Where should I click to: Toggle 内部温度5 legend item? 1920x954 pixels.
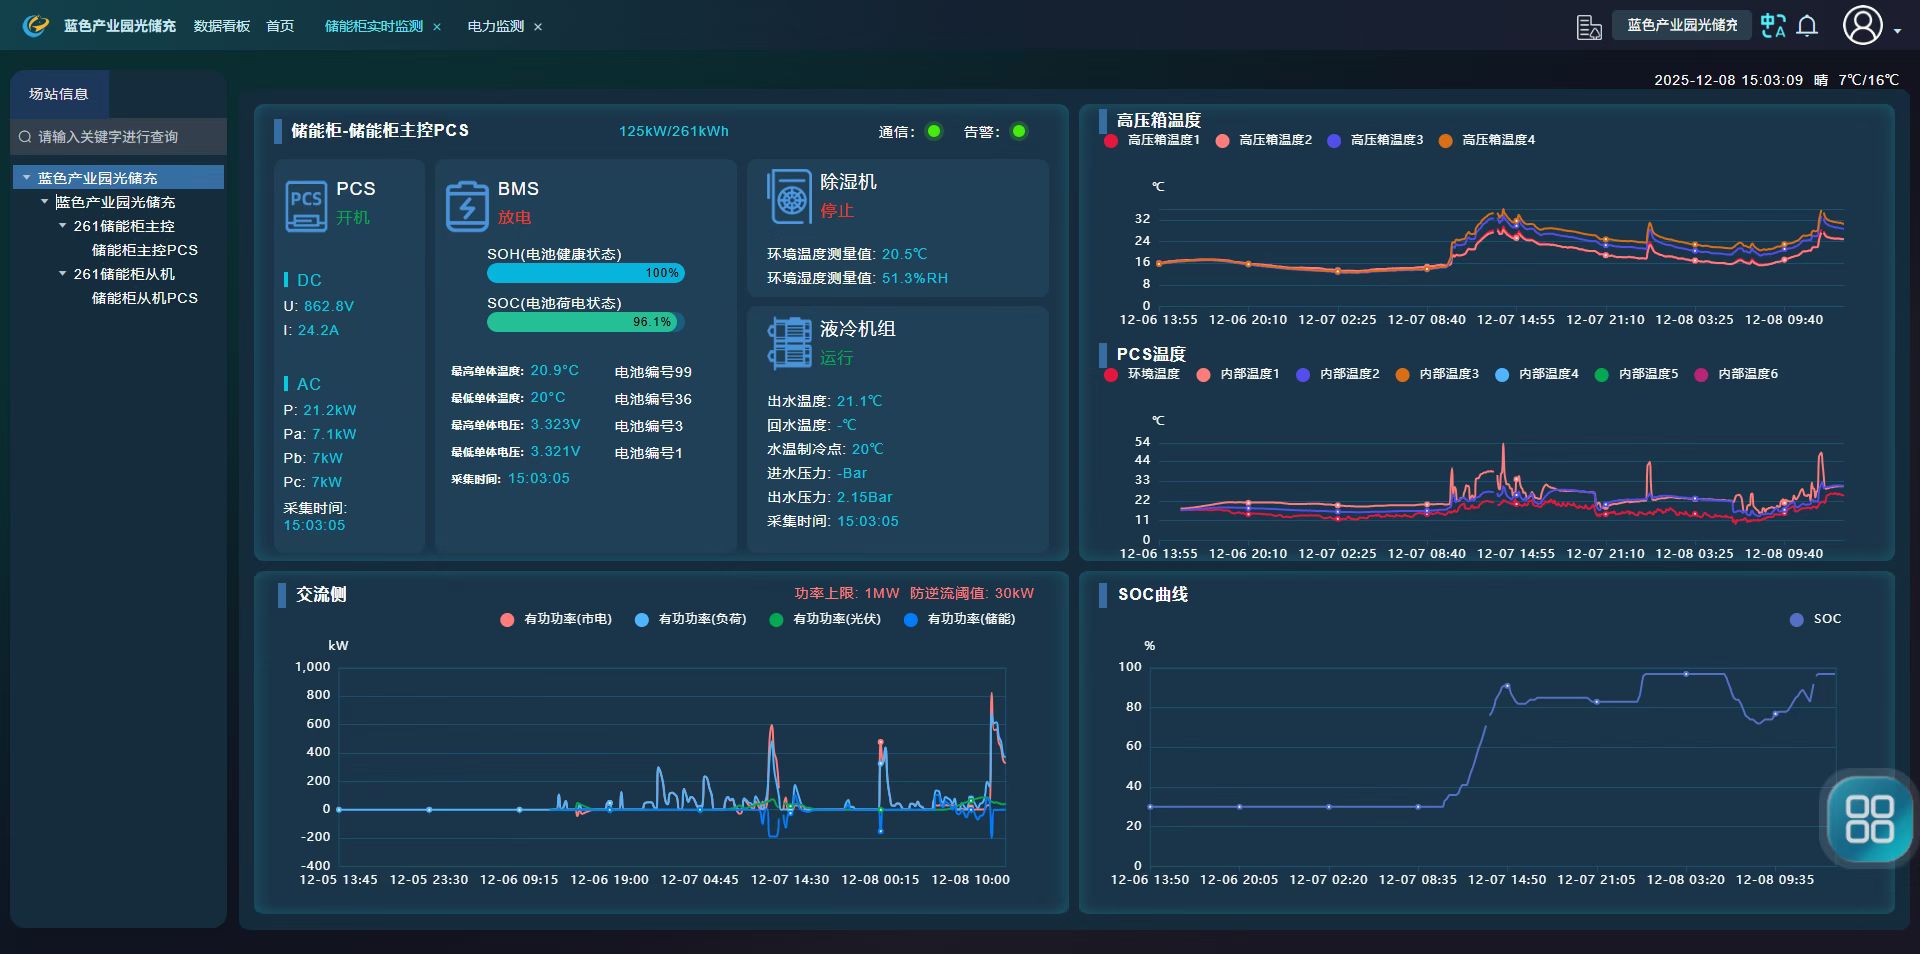[1638, 374]
